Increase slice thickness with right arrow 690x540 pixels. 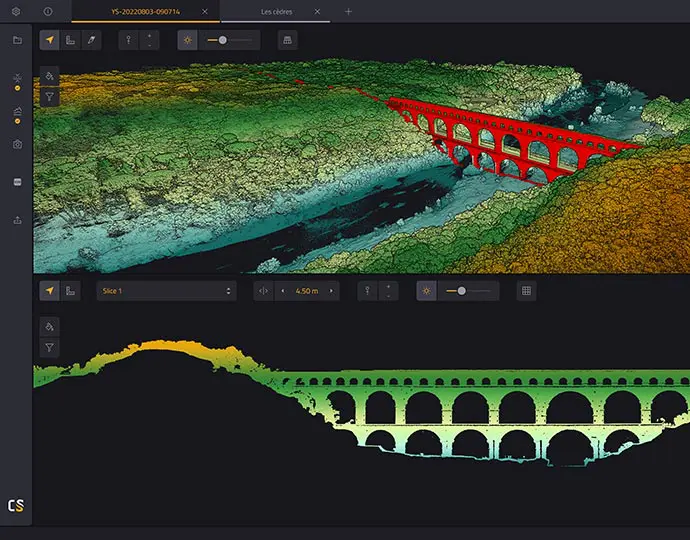[x=331, y=291]
